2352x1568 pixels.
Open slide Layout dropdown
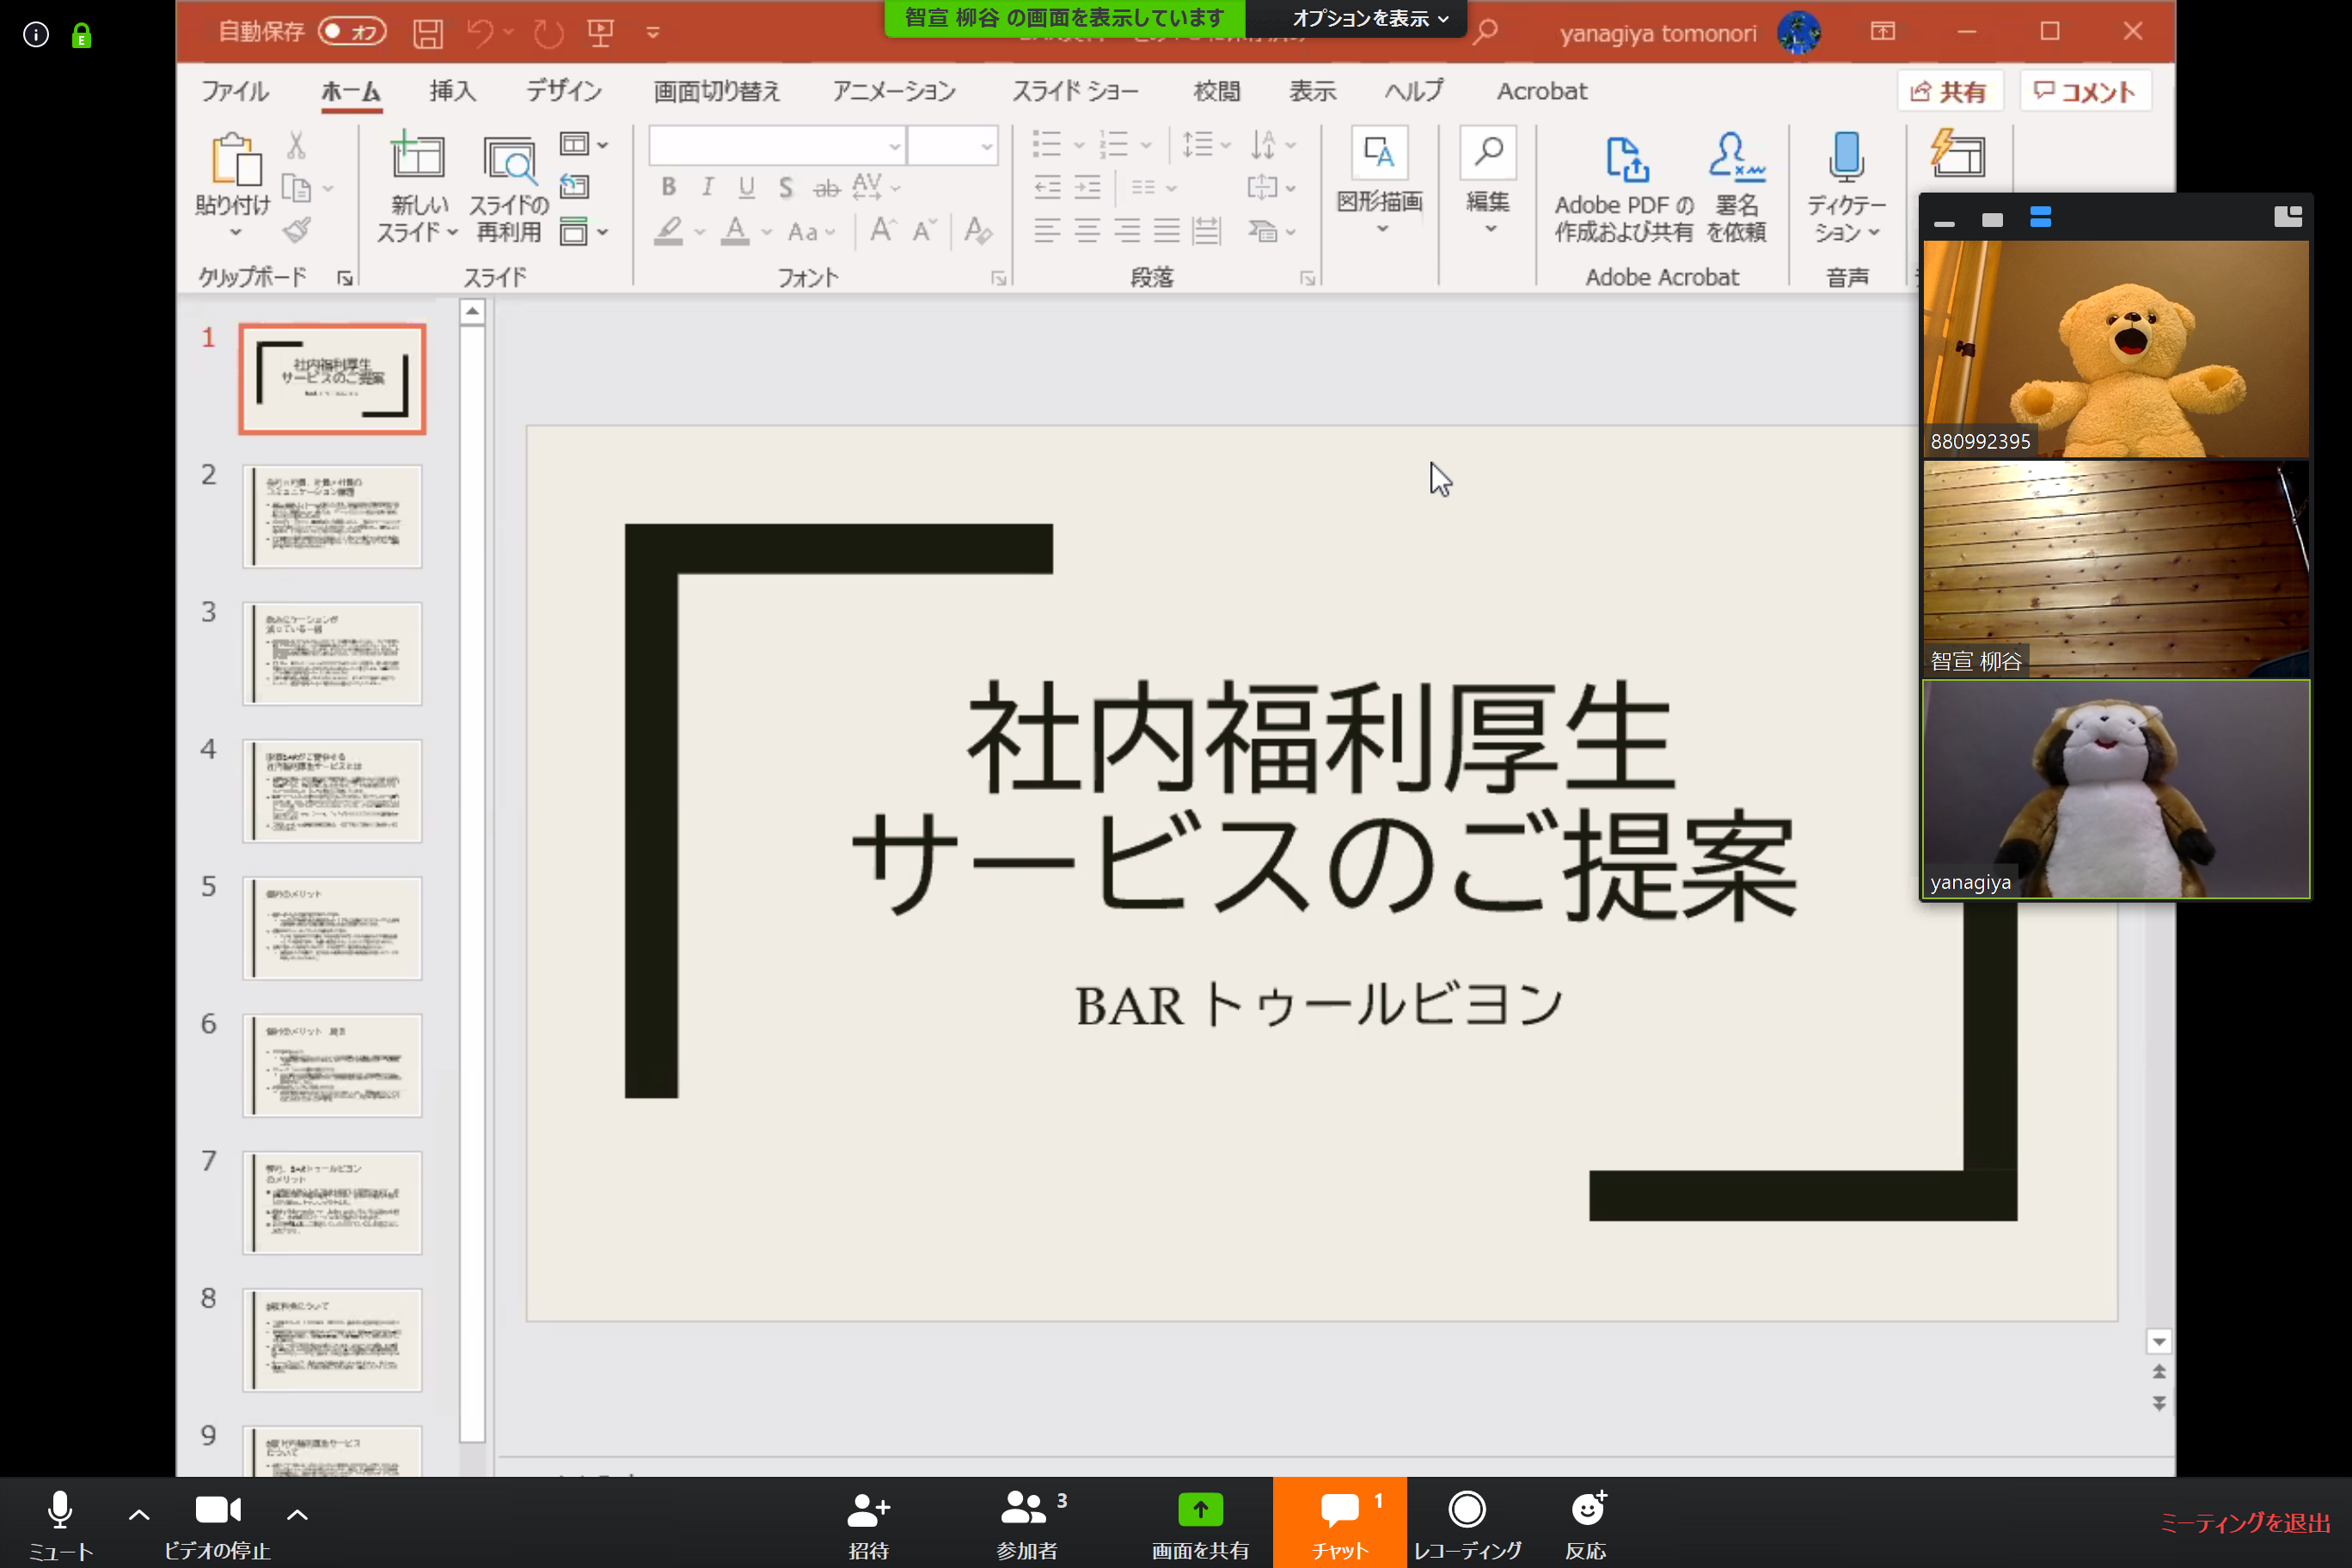[583, 144]
